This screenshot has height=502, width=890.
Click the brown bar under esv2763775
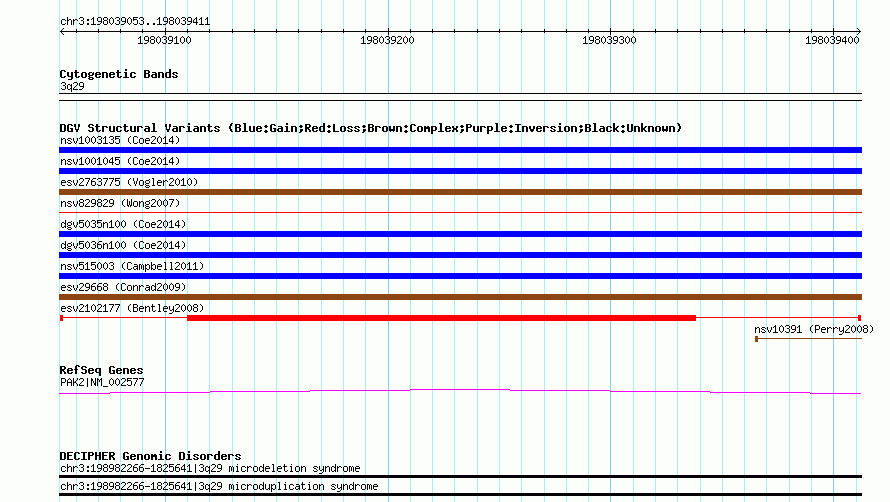[x=460, y=192]
